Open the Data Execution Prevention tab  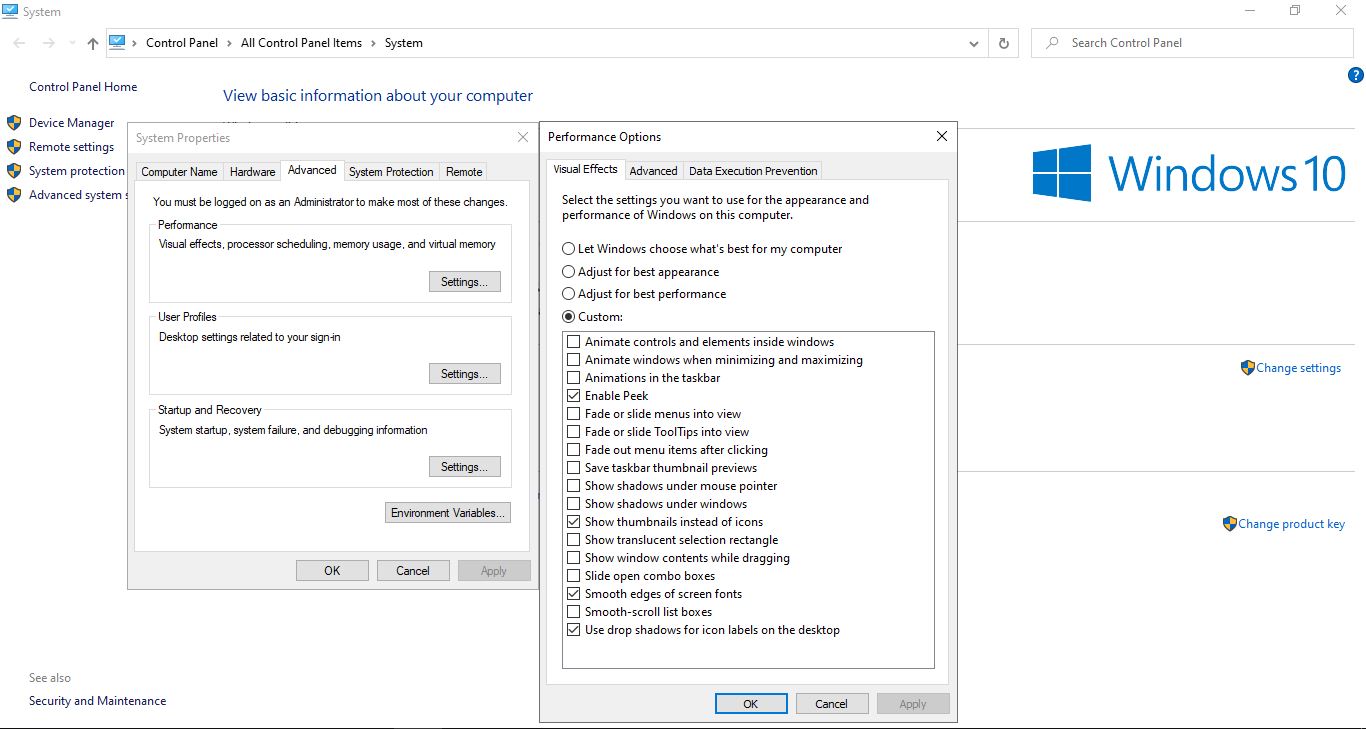753,171
